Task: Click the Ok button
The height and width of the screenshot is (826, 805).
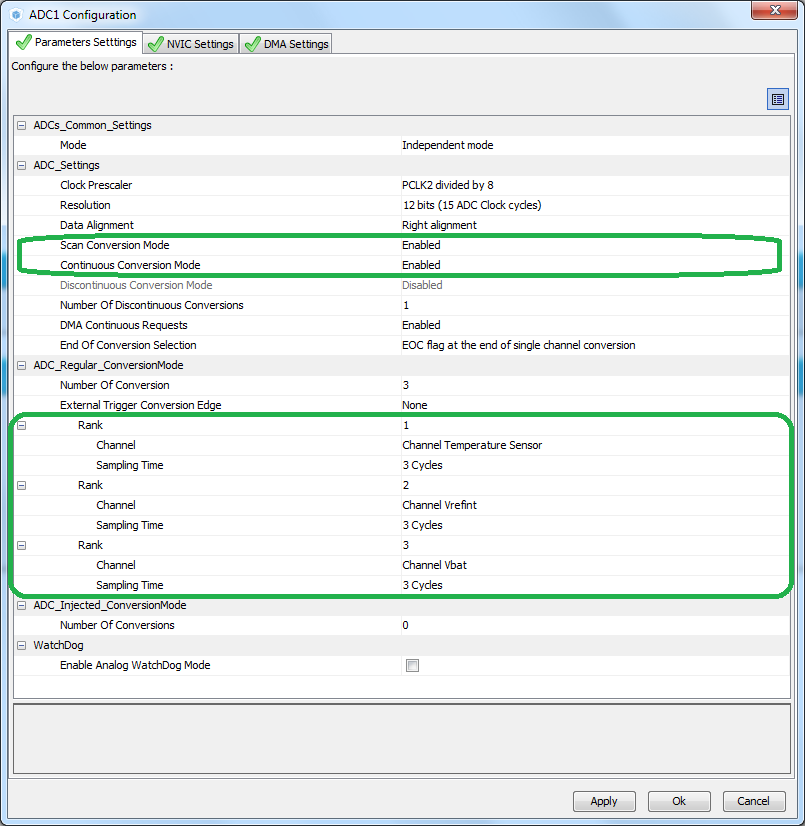Action: (679, 801)
